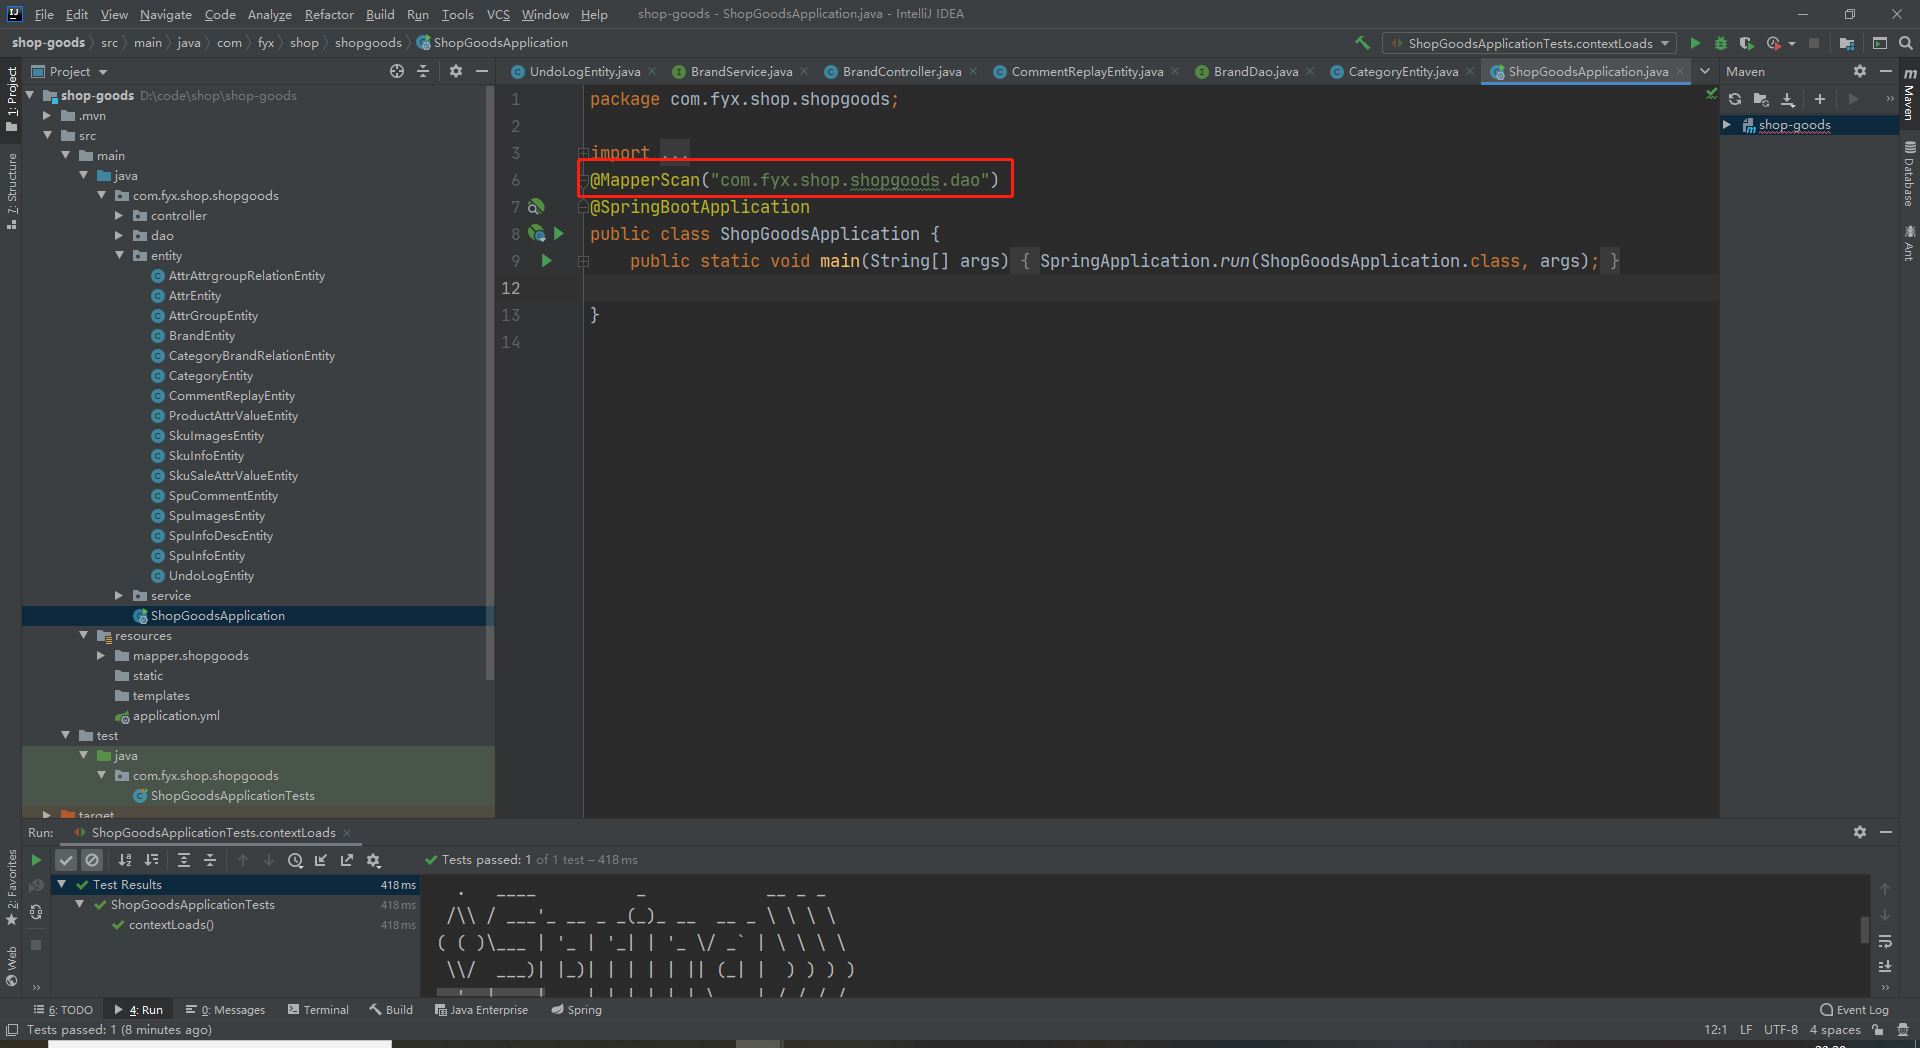Open Run panel test settings gear

pos(374,860)
